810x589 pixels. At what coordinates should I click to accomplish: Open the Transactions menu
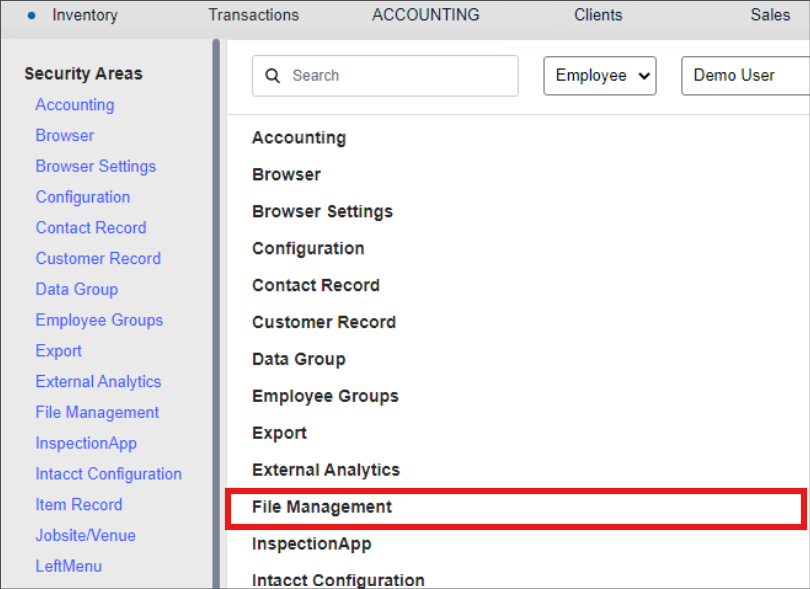pyautogui.click(x=253, y=15)
